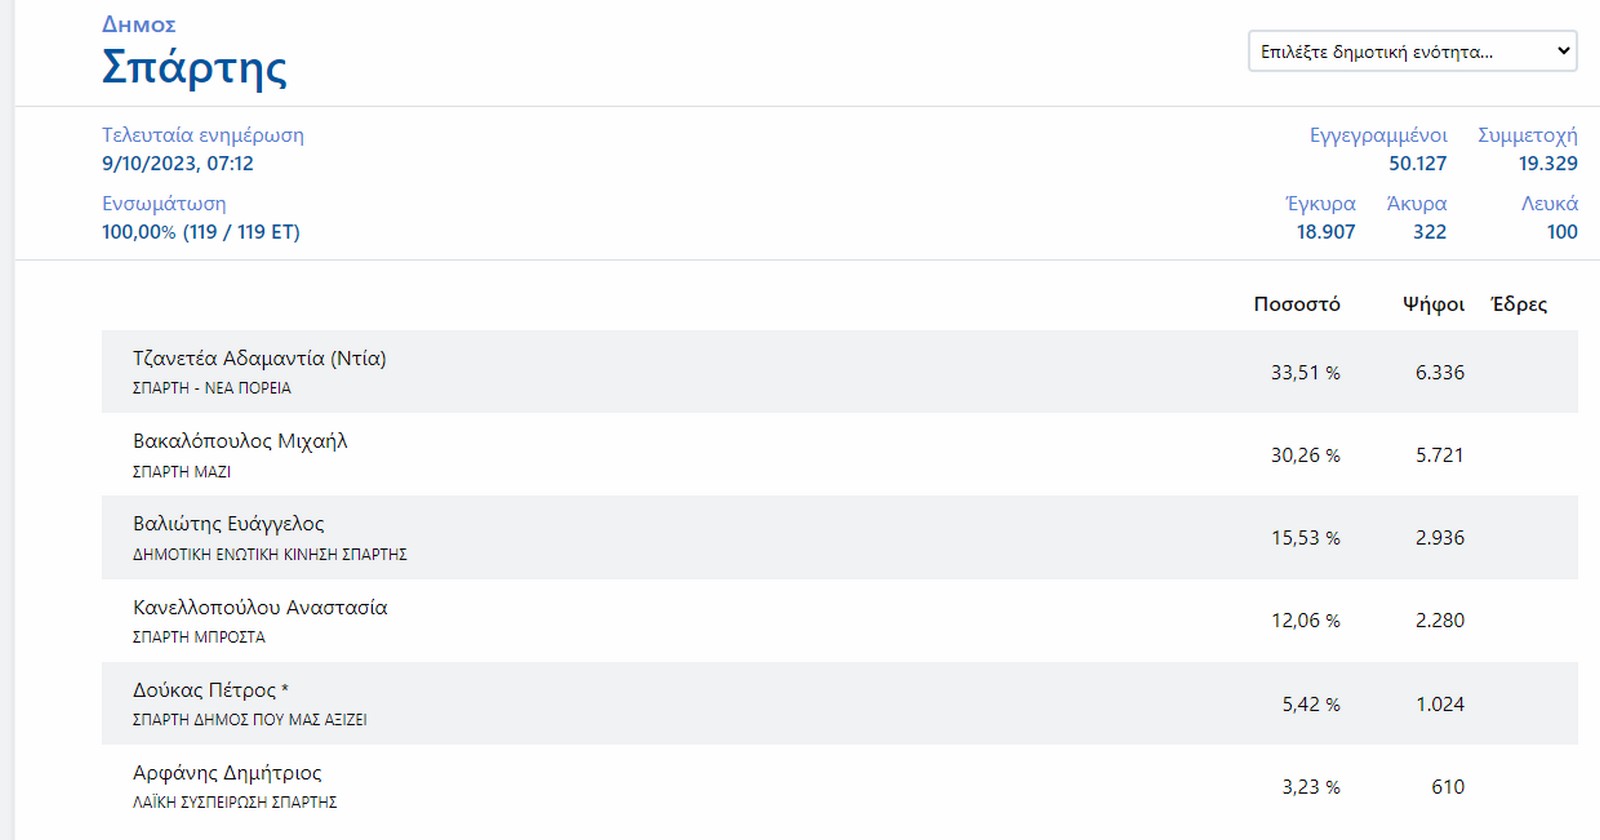Click the Άκυρα count 322
Viewport: 1600px width, 840px height.
(1429, 232)
